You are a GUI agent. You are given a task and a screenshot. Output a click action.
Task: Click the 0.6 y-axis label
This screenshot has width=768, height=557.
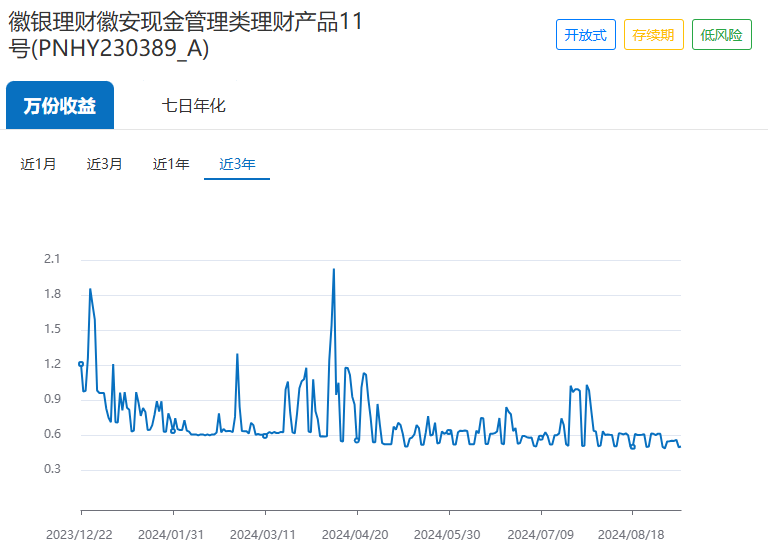(x=52, y=434)
